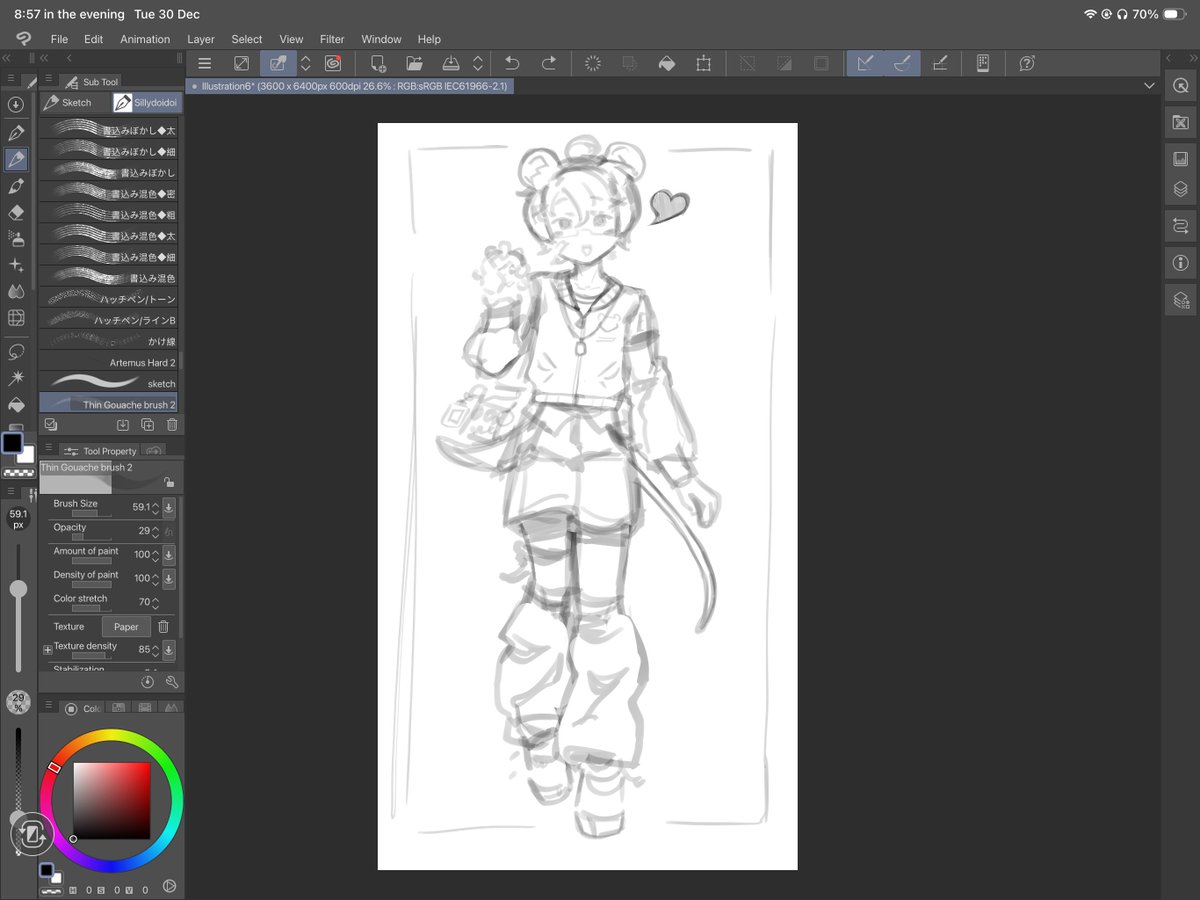Open the File menu
Image resolution: width=1200 pixels, height=900 pixels.
(x=59, y=39)
